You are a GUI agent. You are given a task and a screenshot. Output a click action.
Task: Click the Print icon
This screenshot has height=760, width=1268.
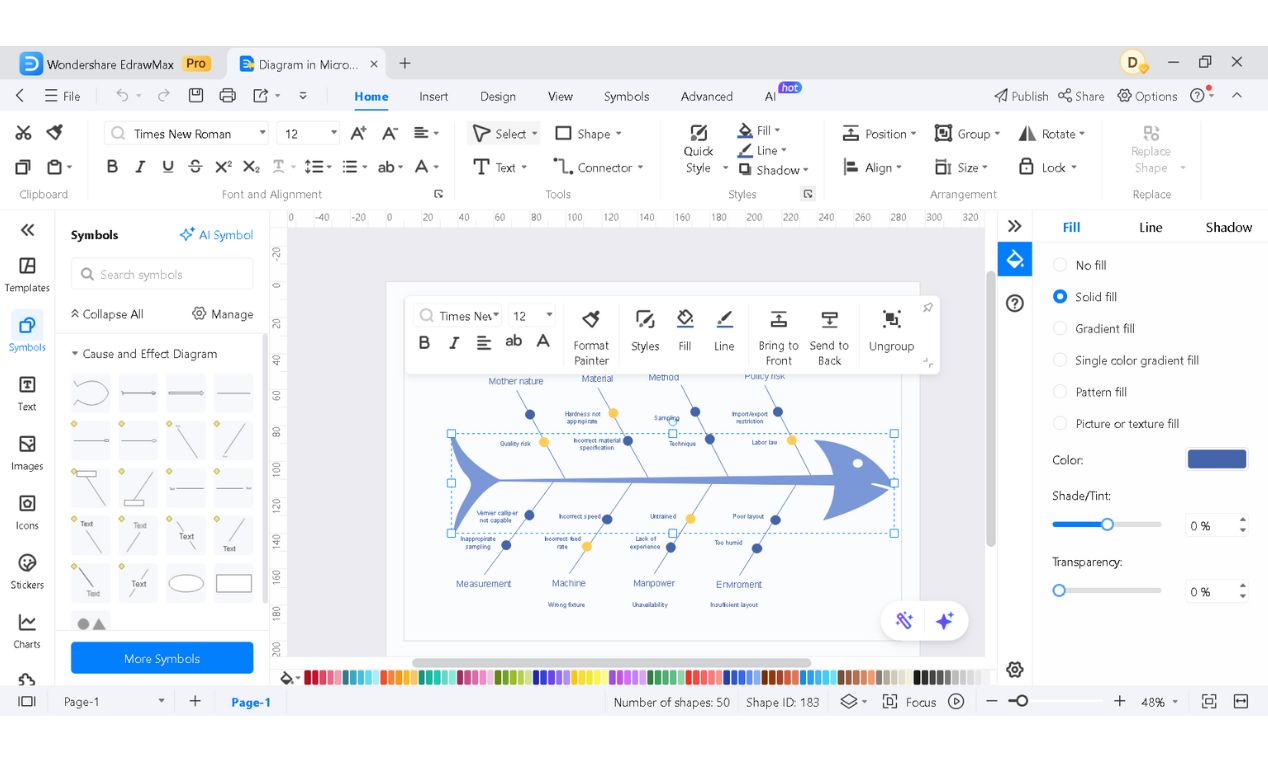228,96
